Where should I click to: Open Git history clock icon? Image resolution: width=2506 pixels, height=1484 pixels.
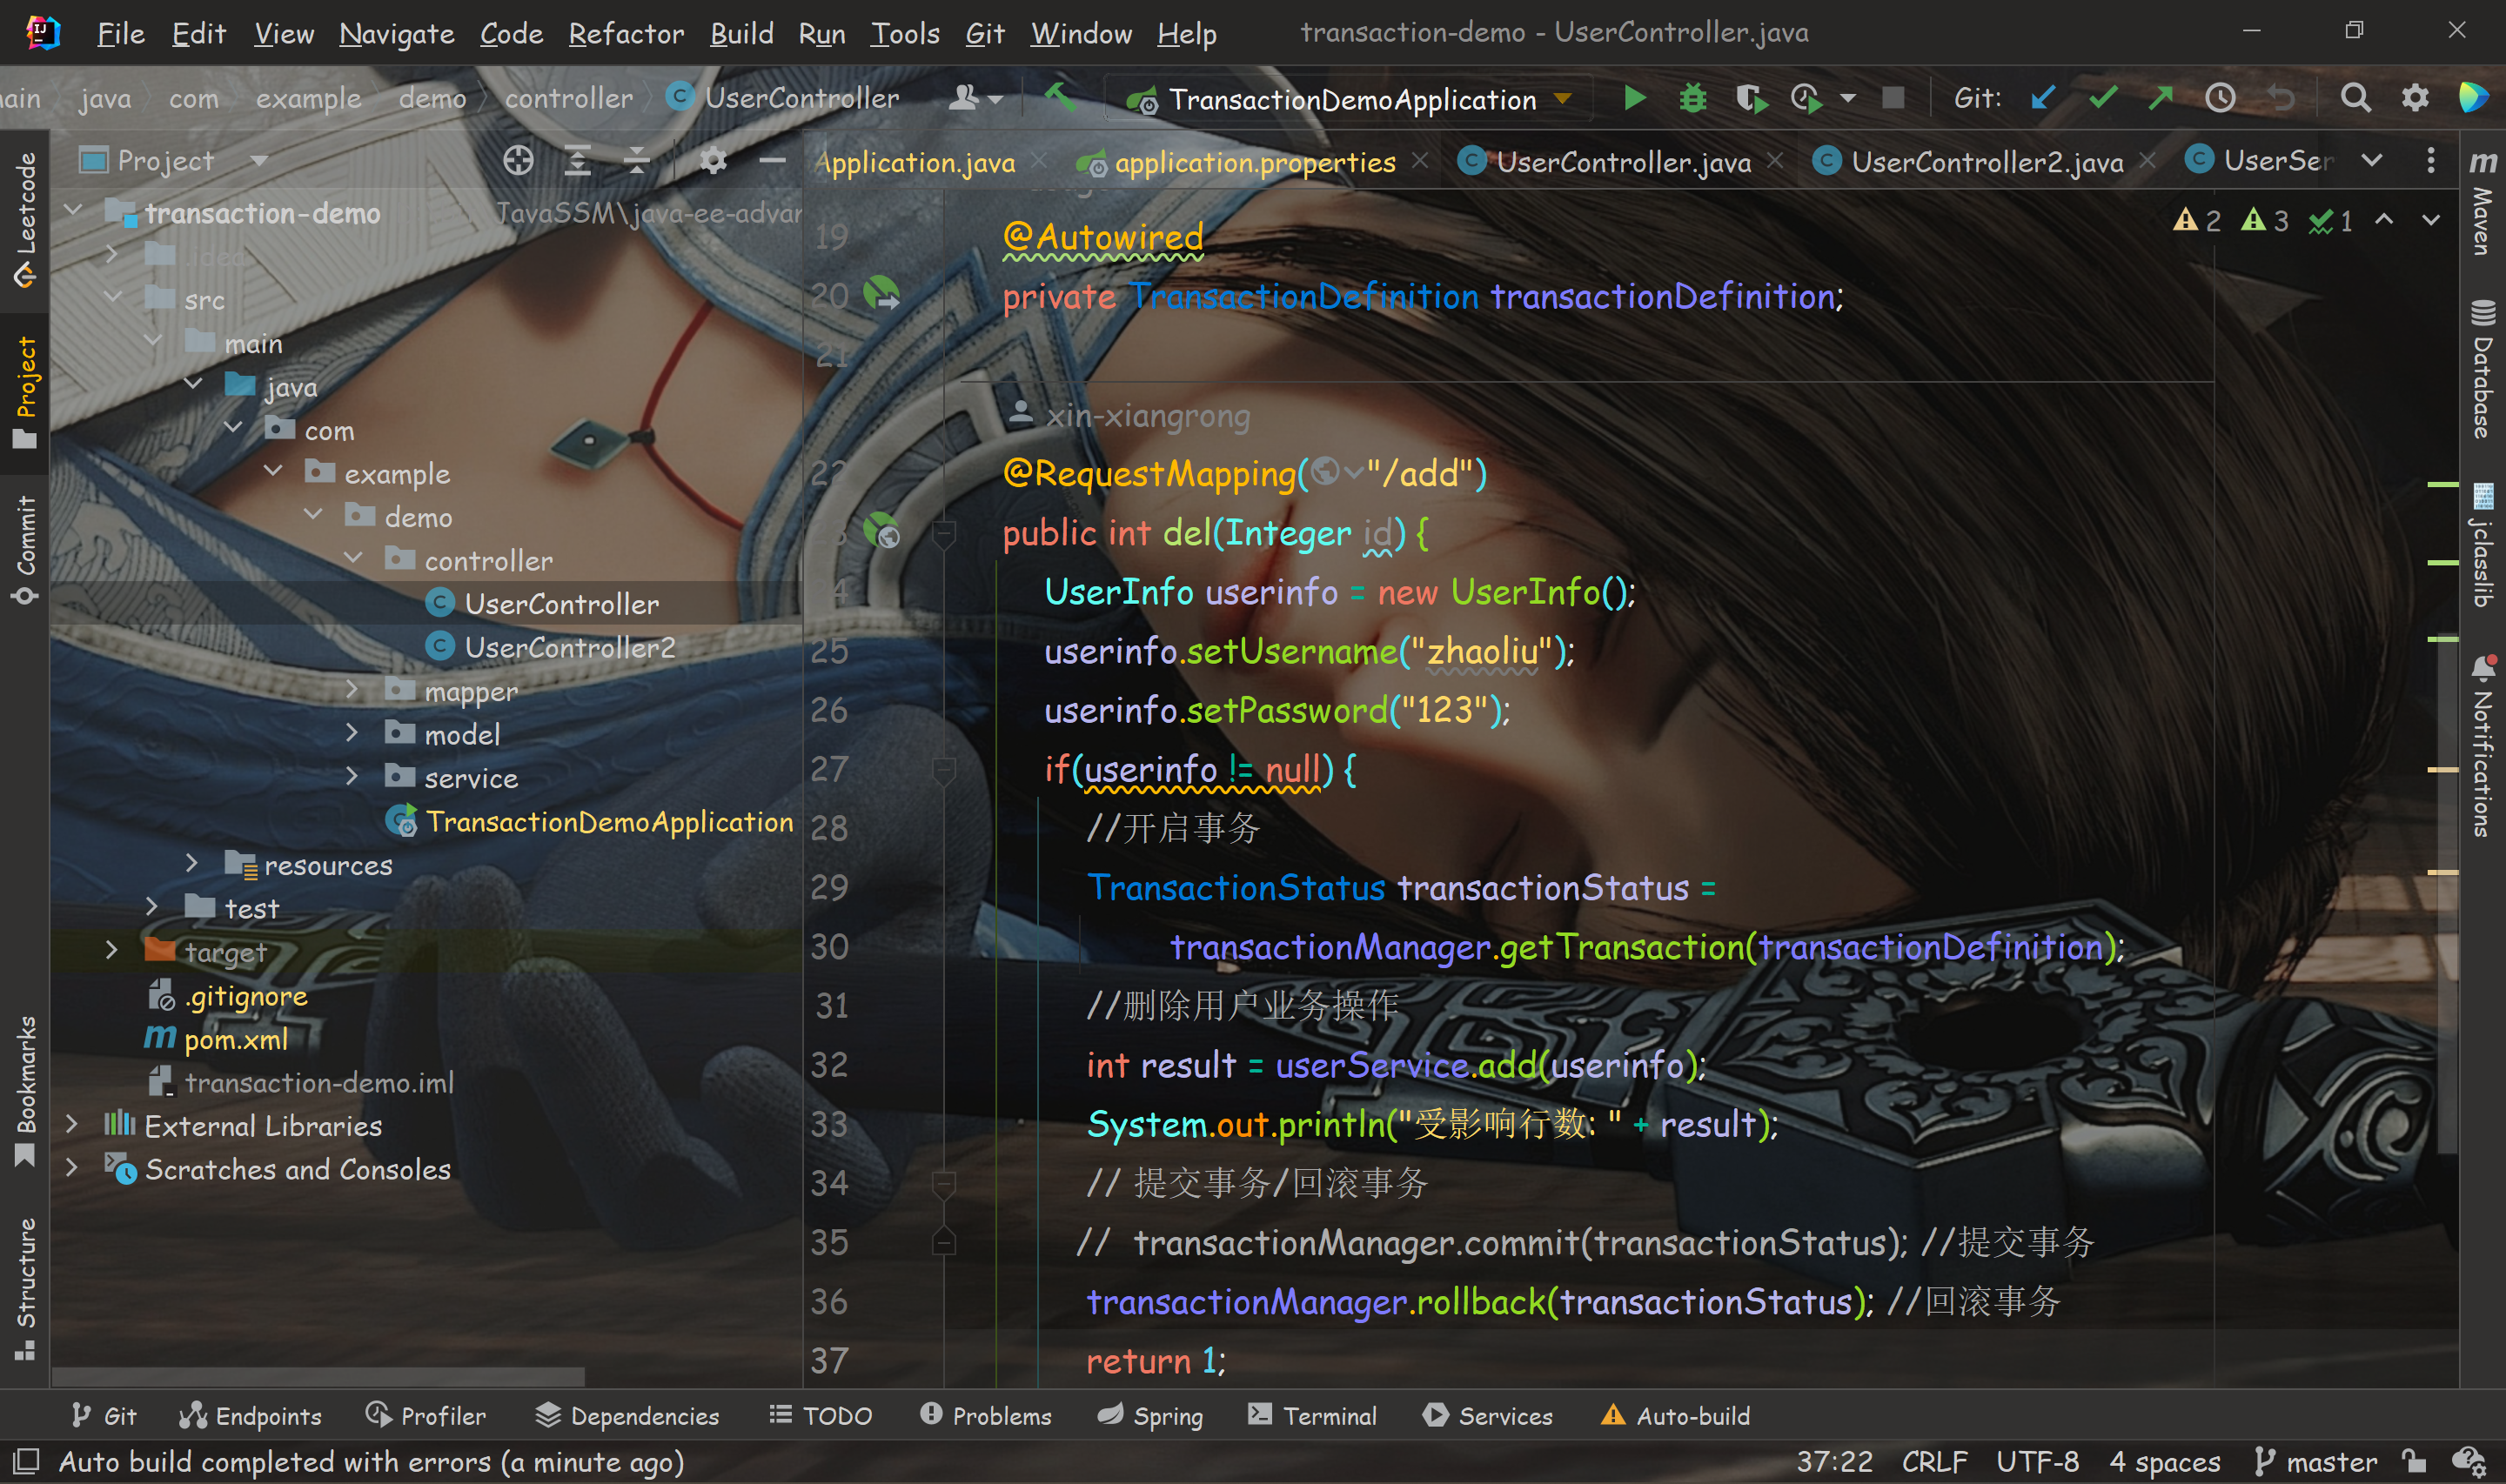pyautogui.click(x=2219, y=98)
